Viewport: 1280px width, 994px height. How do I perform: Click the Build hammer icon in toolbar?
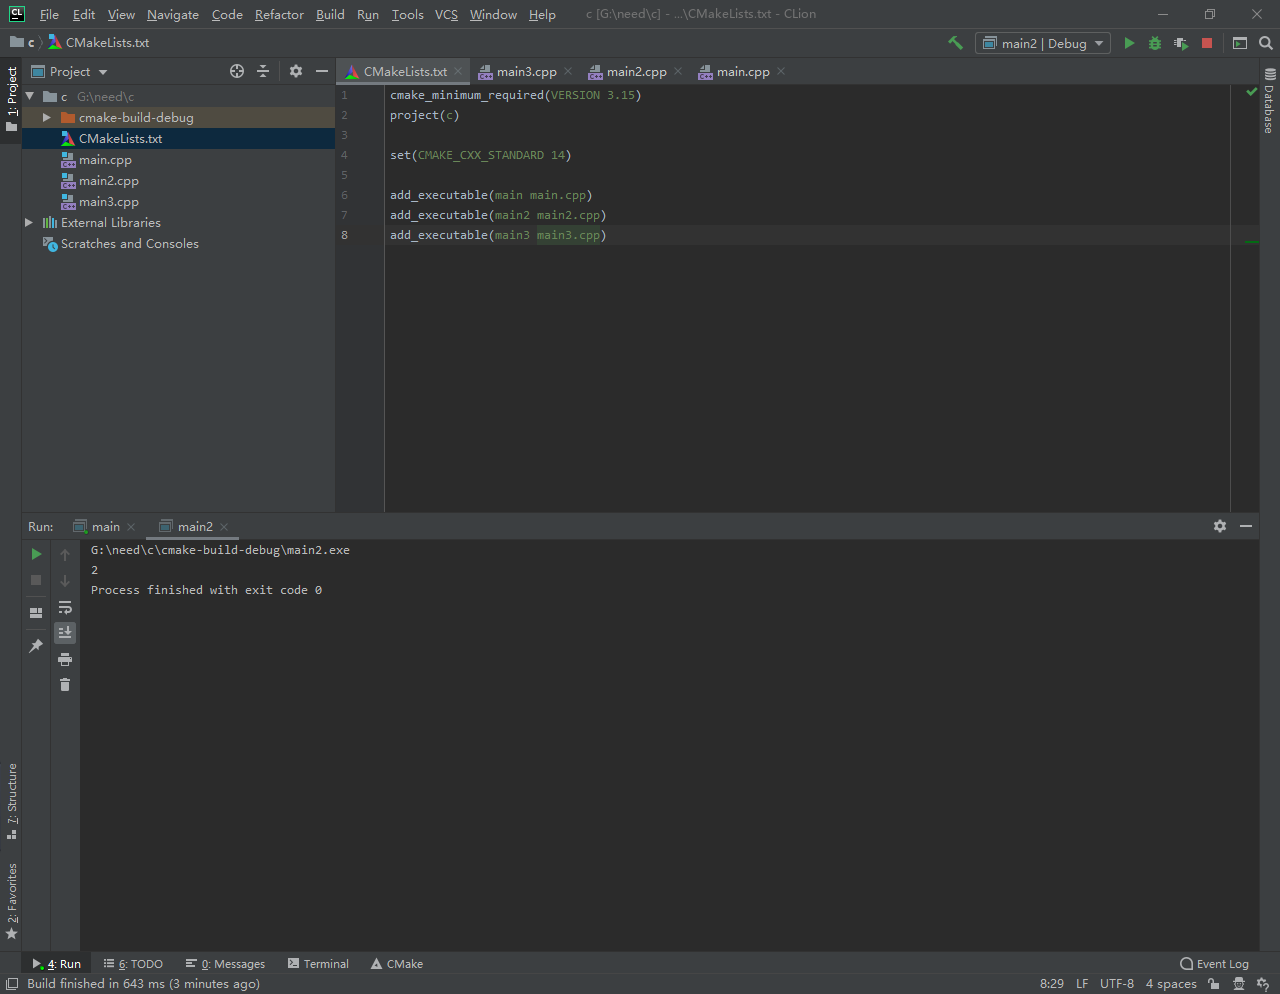955,43
